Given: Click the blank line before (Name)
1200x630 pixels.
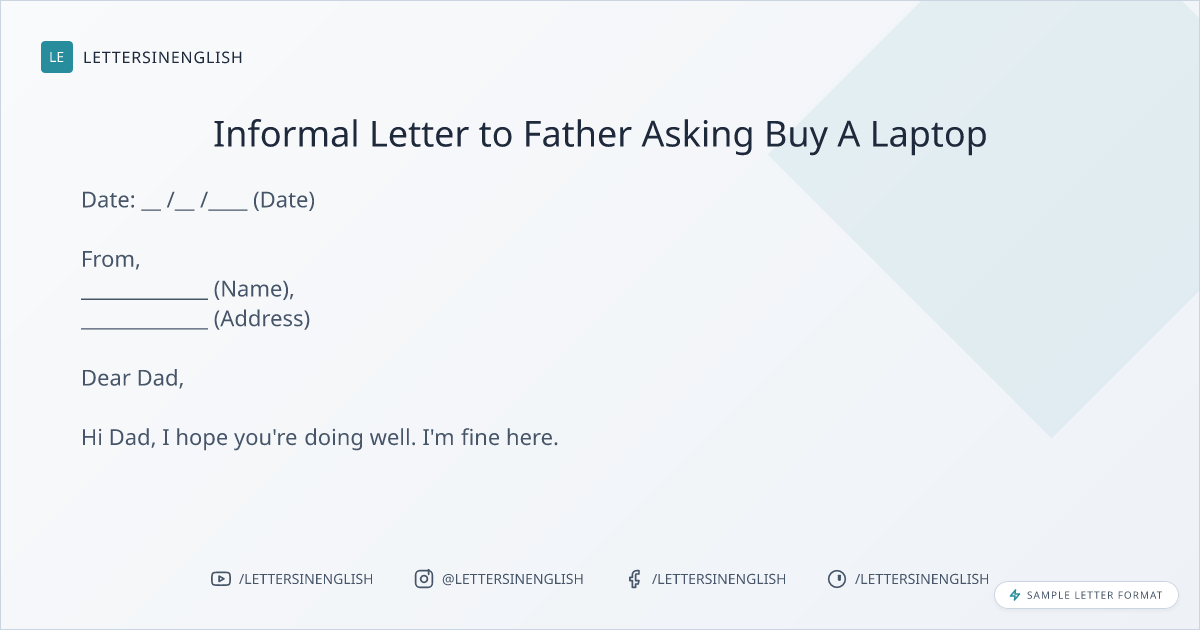Looking at the screenshot, I should 144,294.
